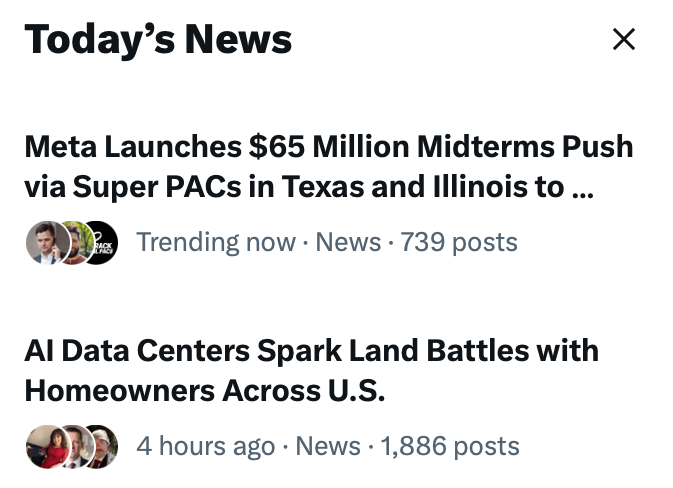Click the News tag beside "Trending now"
The image size is (673, 488).
click(348, 242)
